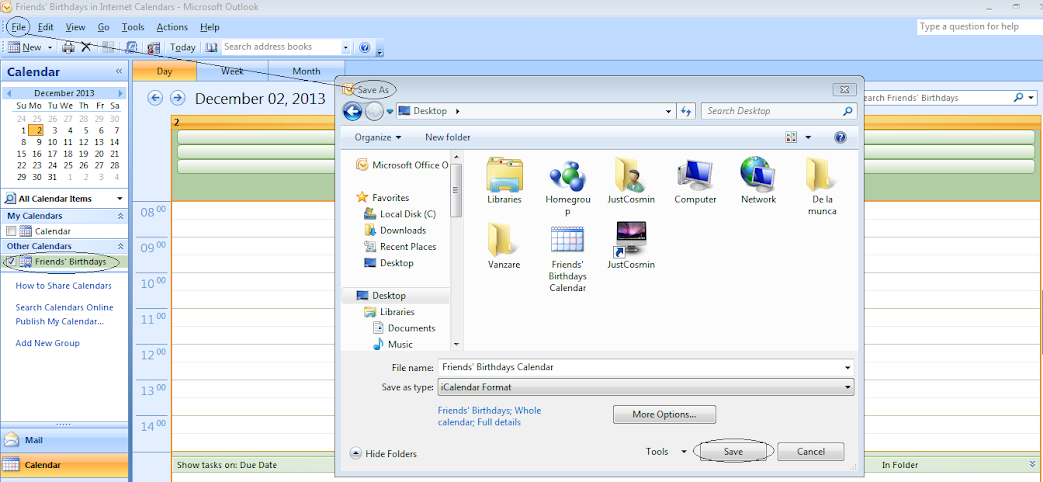Click the Delete X icon in toolbar
This screenshot has height=482, width=1043.
[x=86, y=47]
